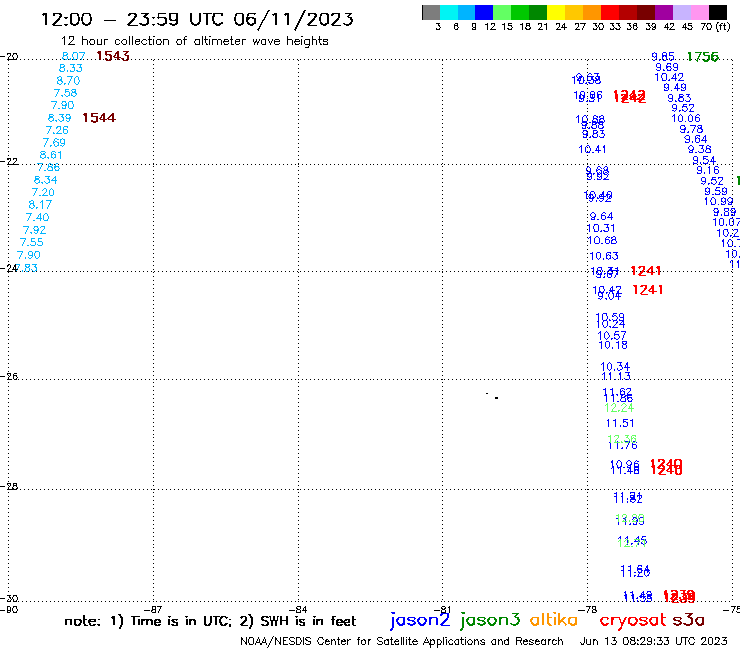Click the wave height value '9.49'
Screen dimensions: 740x650
click(x=675, y=87)
